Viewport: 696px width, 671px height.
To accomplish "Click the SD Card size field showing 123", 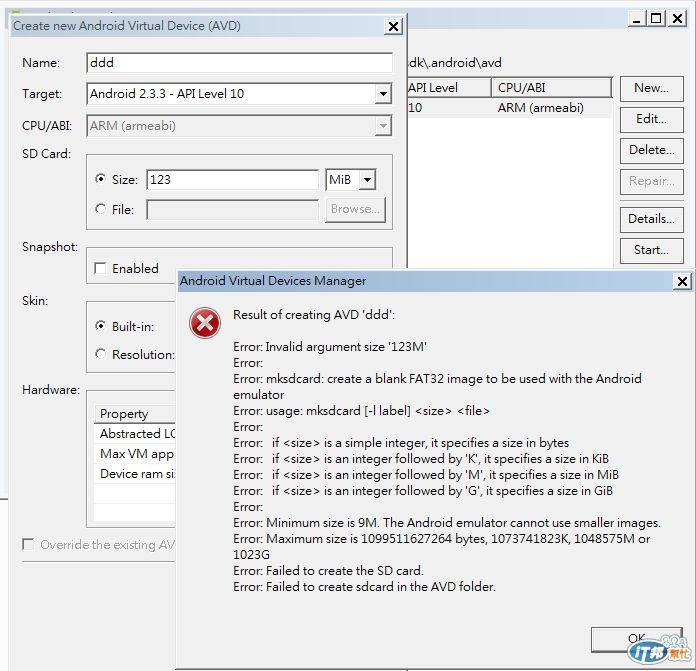I will (232, 180).
